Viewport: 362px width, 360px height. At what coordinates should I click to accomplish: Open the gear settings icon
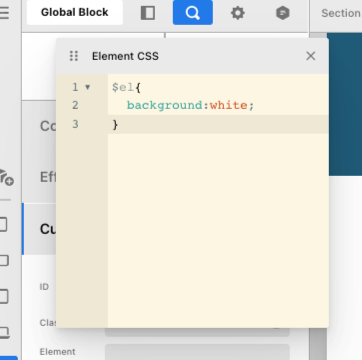point(238,13)
